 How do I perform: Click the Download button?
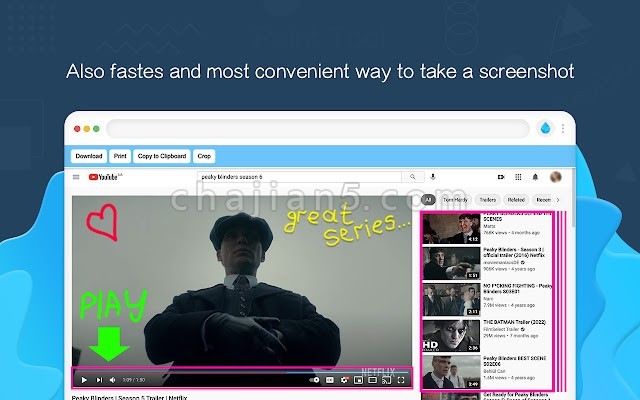89,156
